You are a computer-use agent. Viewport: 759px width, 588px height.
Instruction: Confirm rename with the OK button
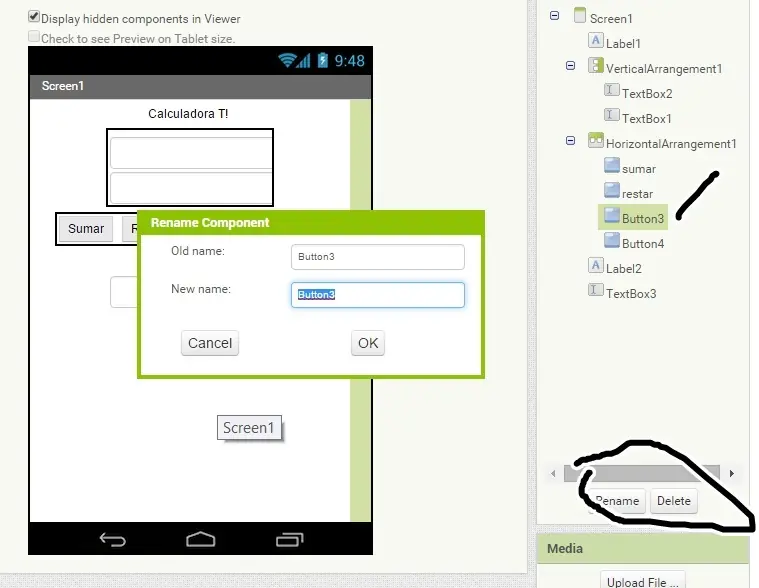(368, 343)
